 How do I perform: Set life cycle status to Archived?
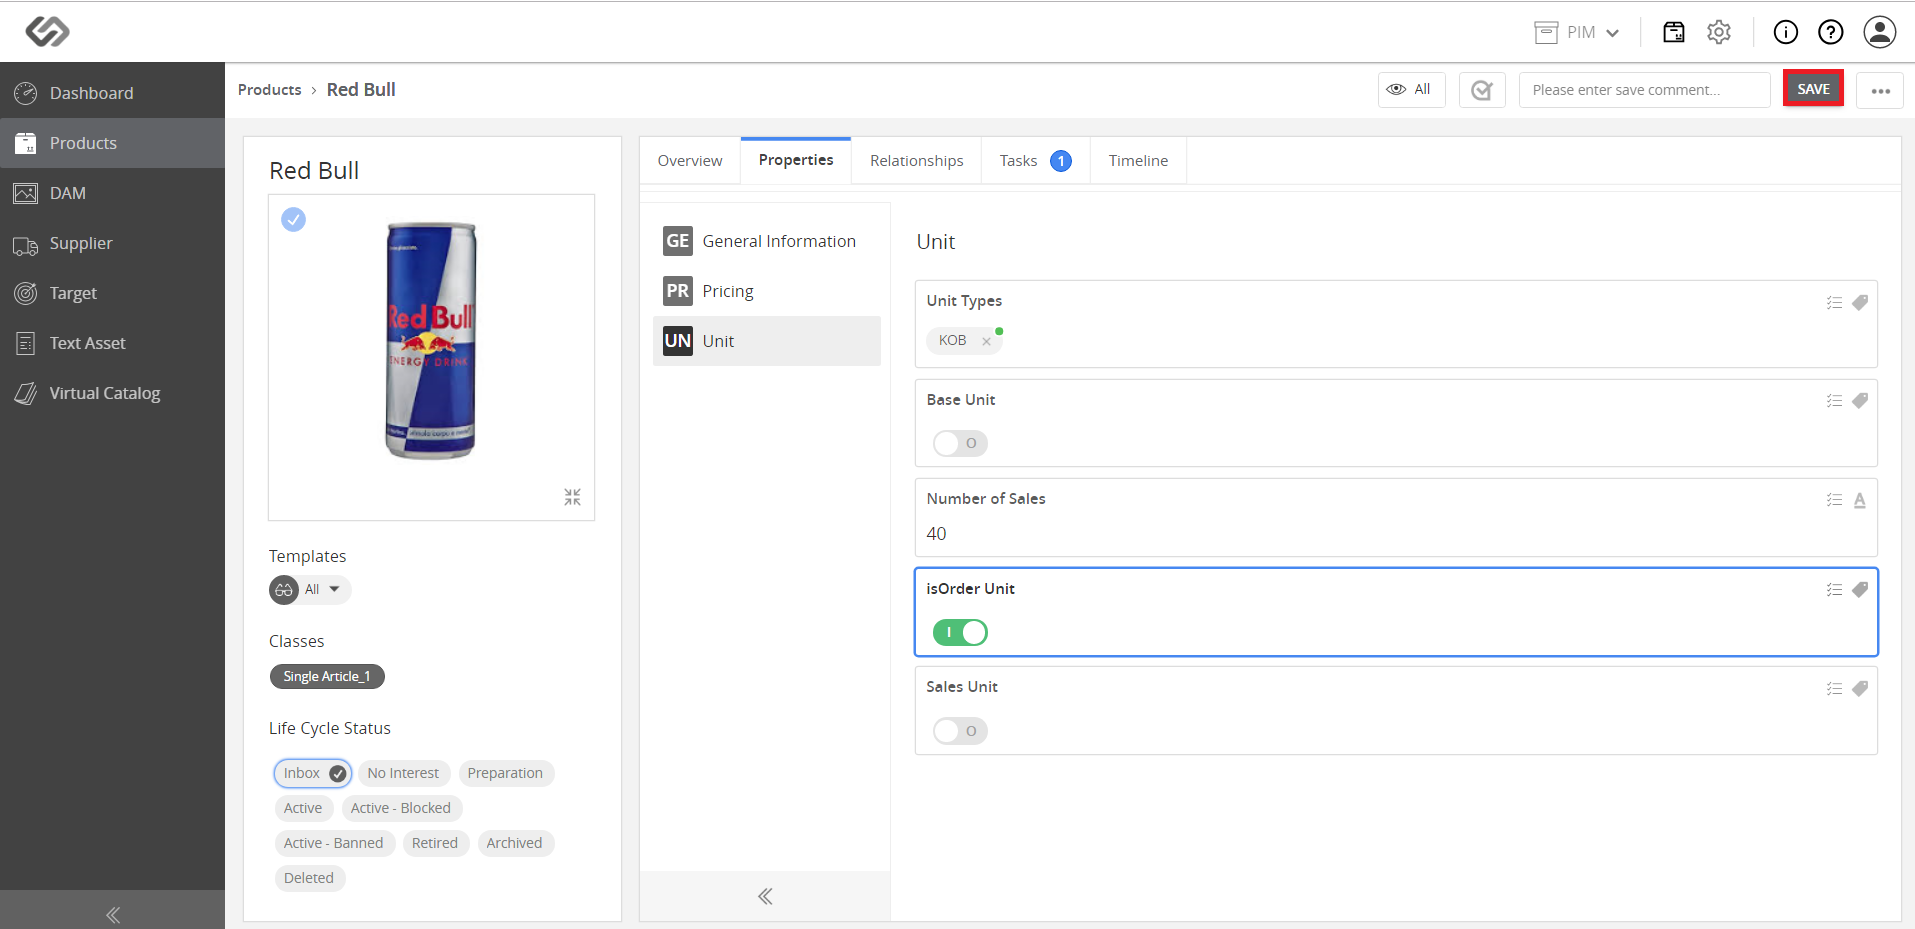point(514,843)
